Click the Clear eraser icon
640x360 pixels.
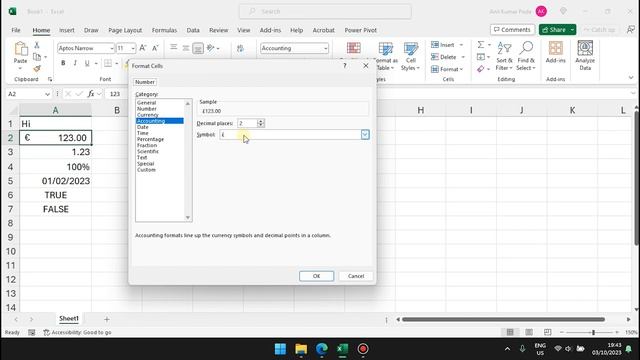(x=481, y=69)
